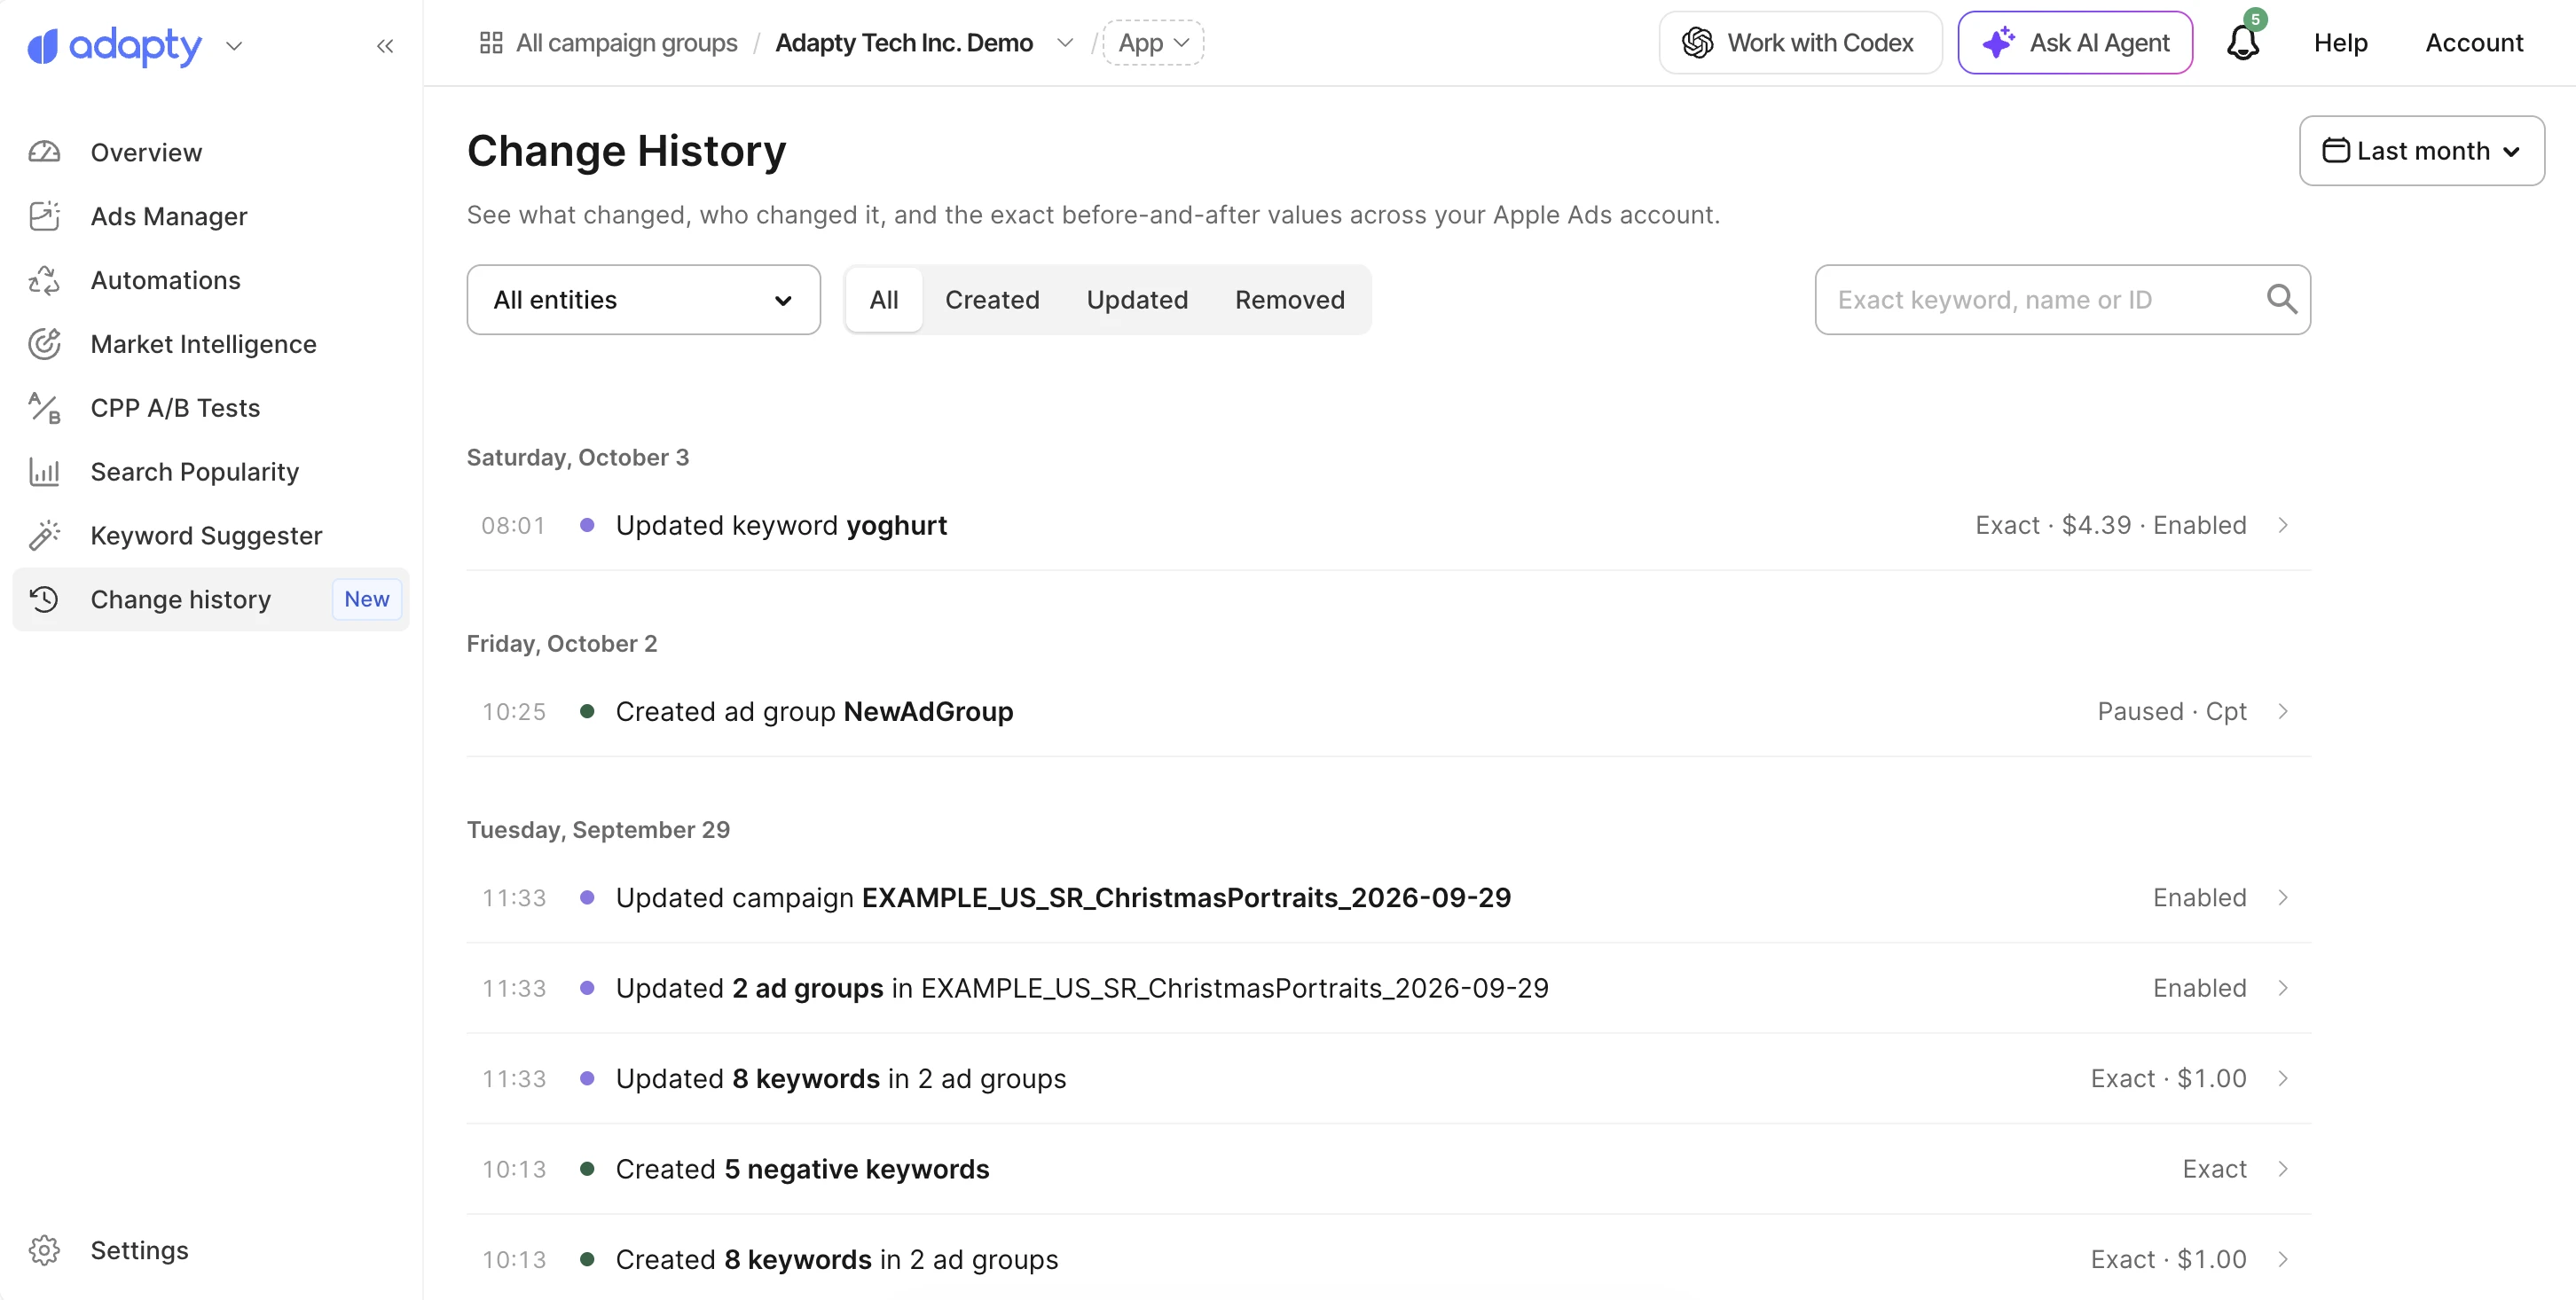Open CPP A/B Tests icon
Viewport: 2576px width, 1300px height.
click(44, 408)
